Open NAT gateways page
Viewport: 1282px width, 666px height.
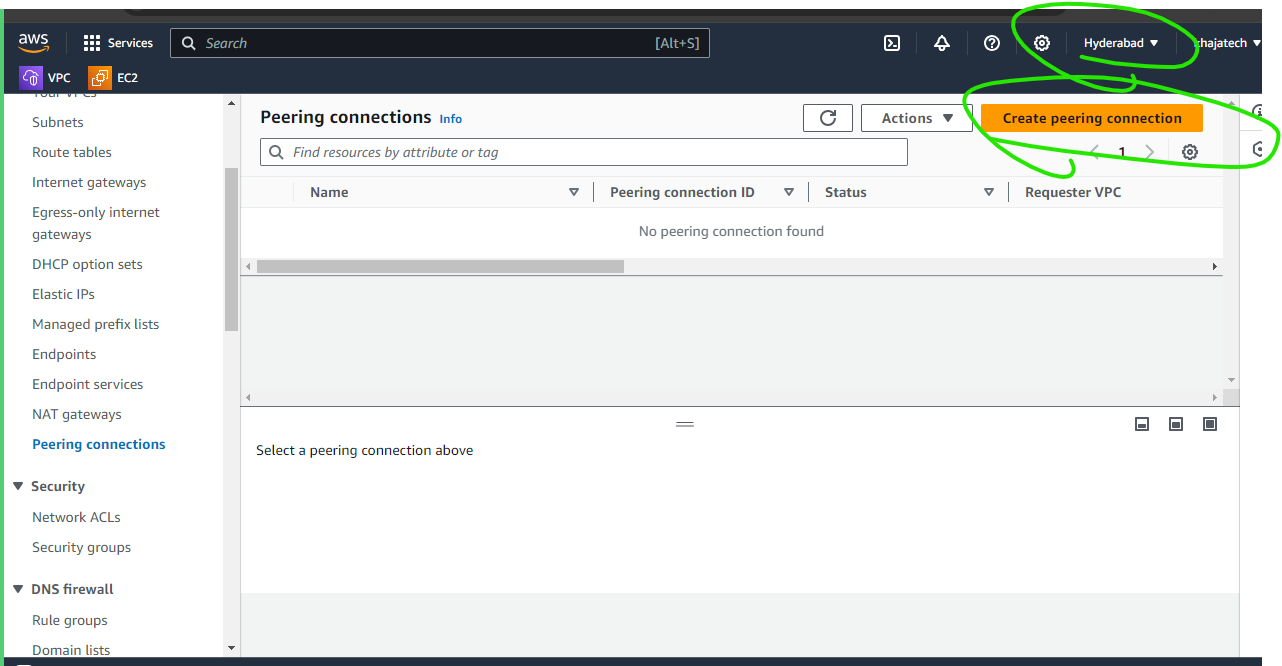tap(77, 414)
